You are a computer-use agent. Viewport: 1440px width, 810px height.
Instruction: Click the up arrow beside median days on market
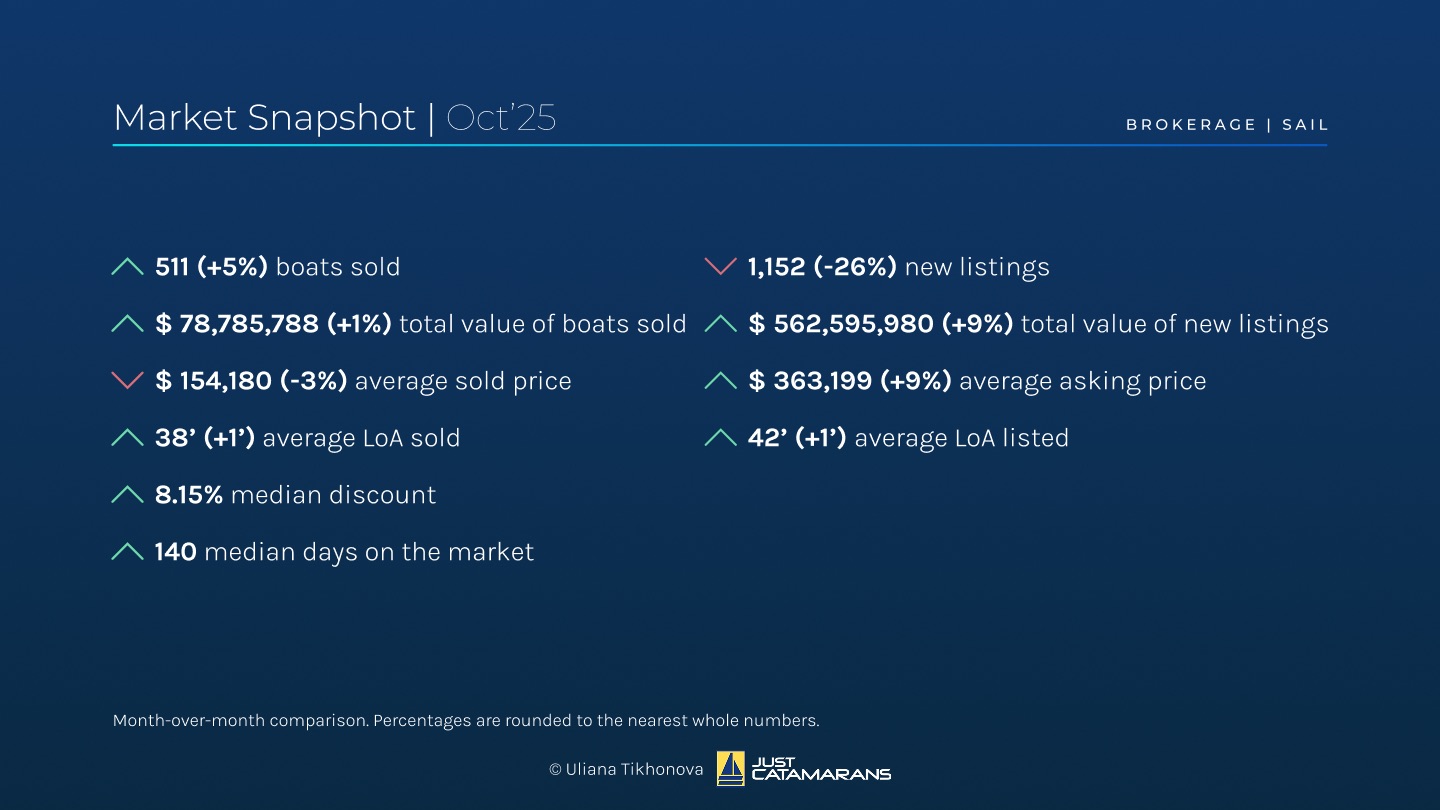click(x=127, y=552)
